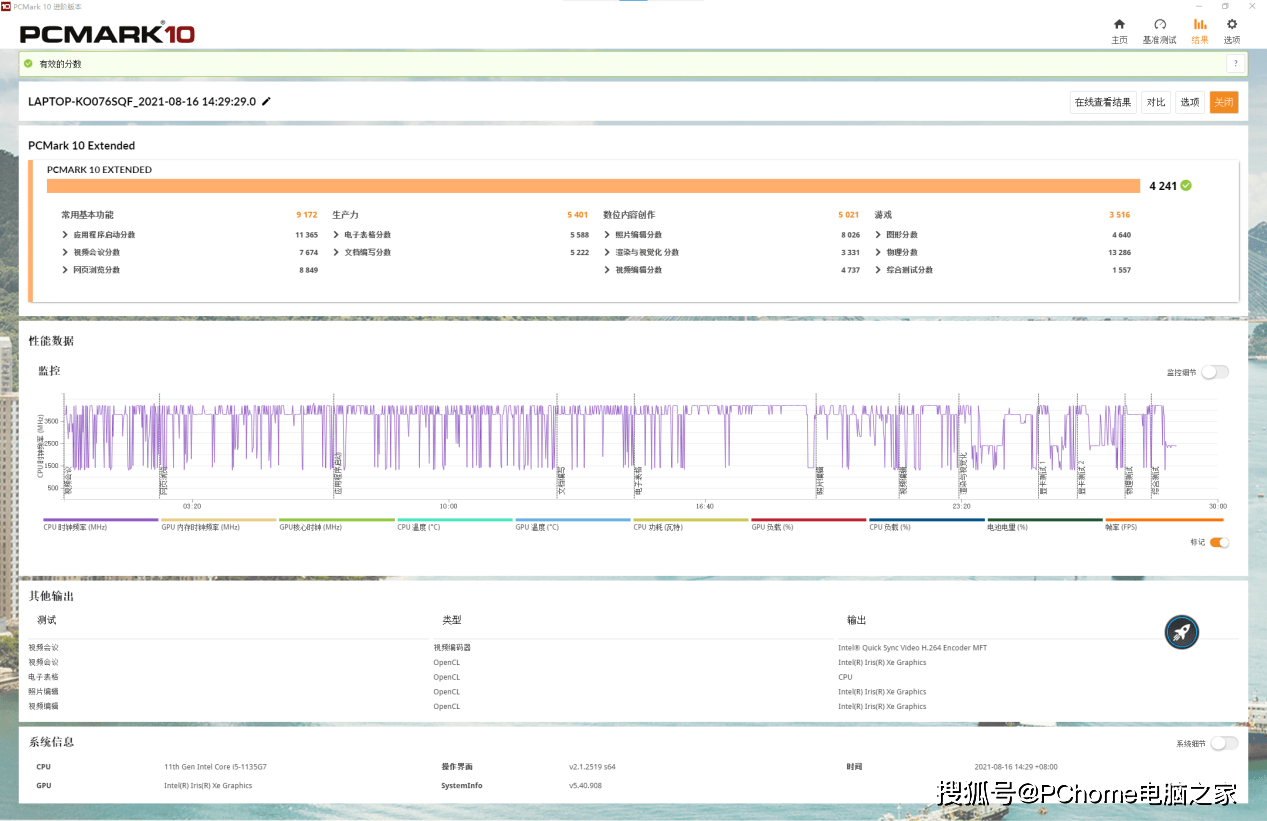The image size is (1267, 821).
Task: Click 游戏 score 3 516
Action: pos(1119,215)
